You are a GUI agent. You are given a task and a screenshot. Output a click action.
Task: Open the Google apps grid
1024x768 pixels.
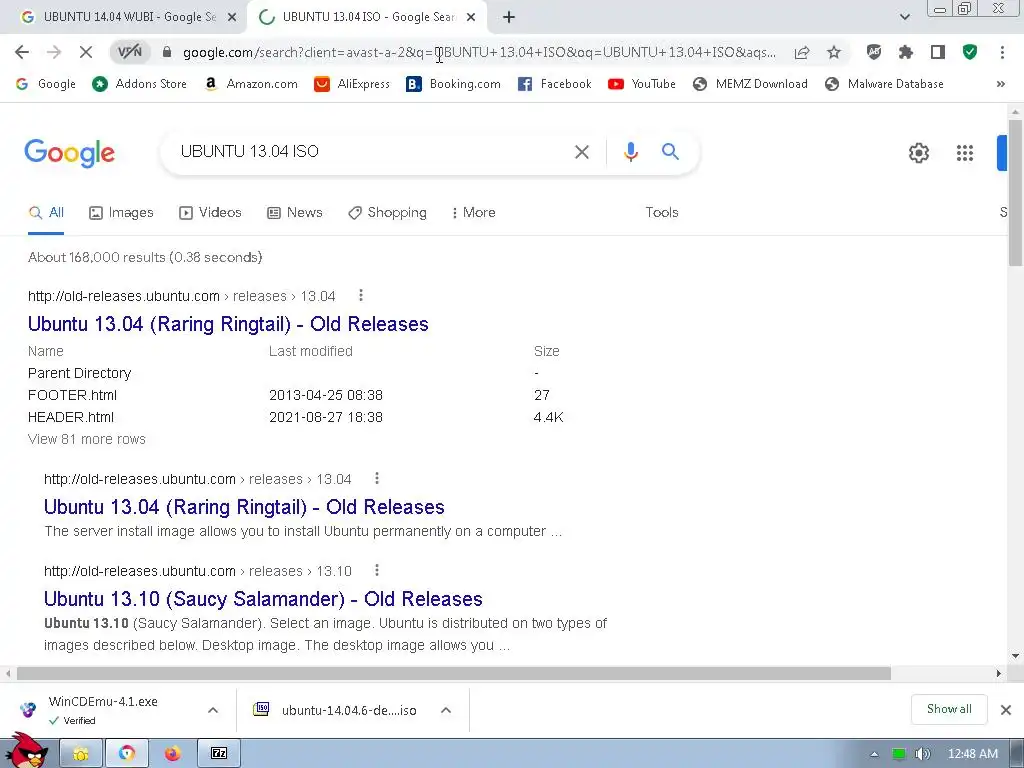click(x=965, y=153)
